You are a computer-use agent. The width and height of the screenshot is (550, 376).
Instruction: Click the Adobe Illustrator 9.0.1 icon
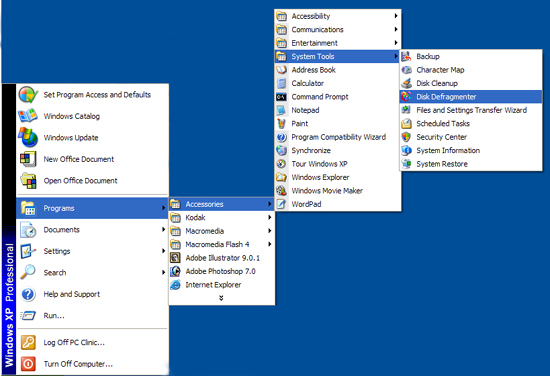pyautogui.click(x=175, y=258)
